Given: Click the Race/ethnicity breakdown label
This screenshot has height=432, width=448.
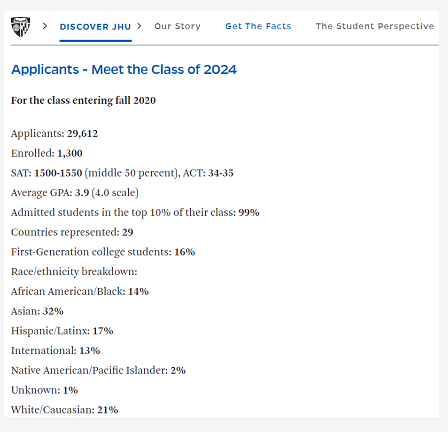Looking at the screenshot, I should (74, 271).
